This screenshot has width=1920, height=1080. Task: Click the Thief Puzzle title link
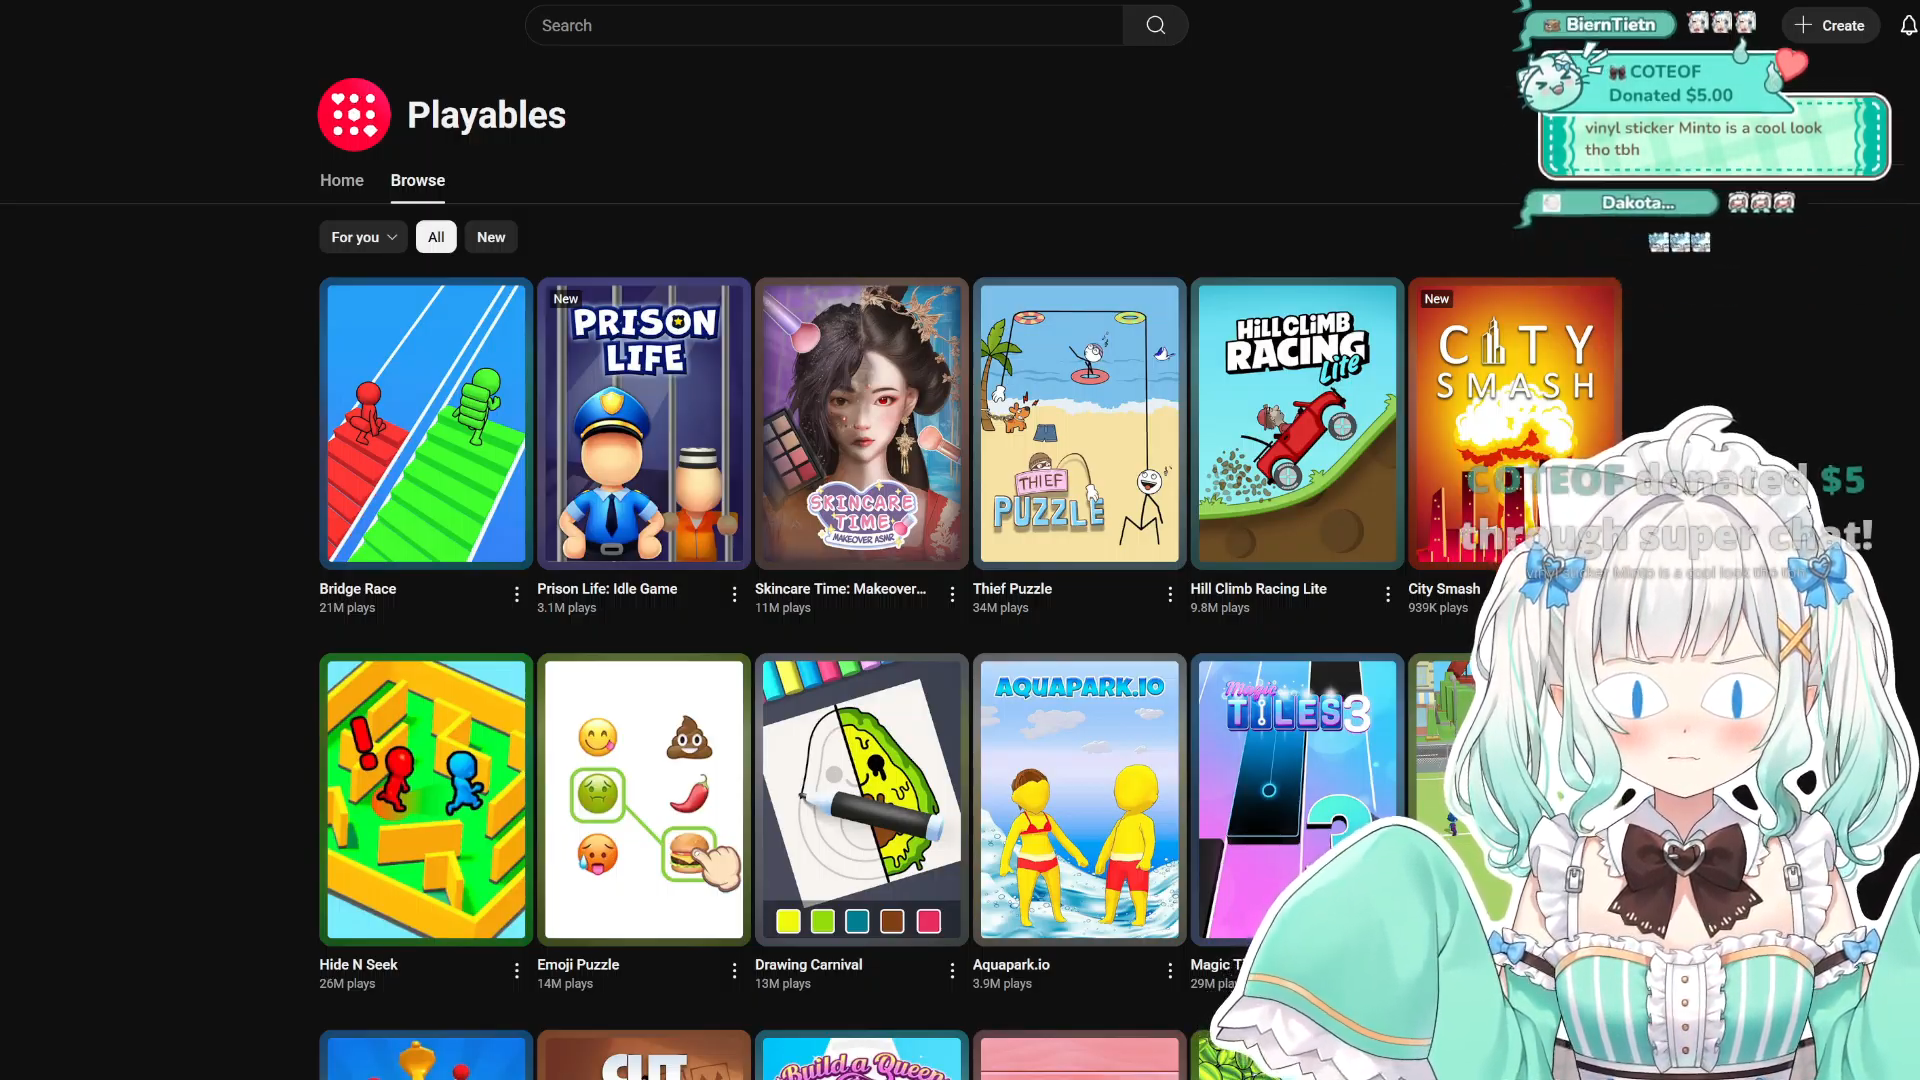pyautogui.click(x=1012, y=589)
